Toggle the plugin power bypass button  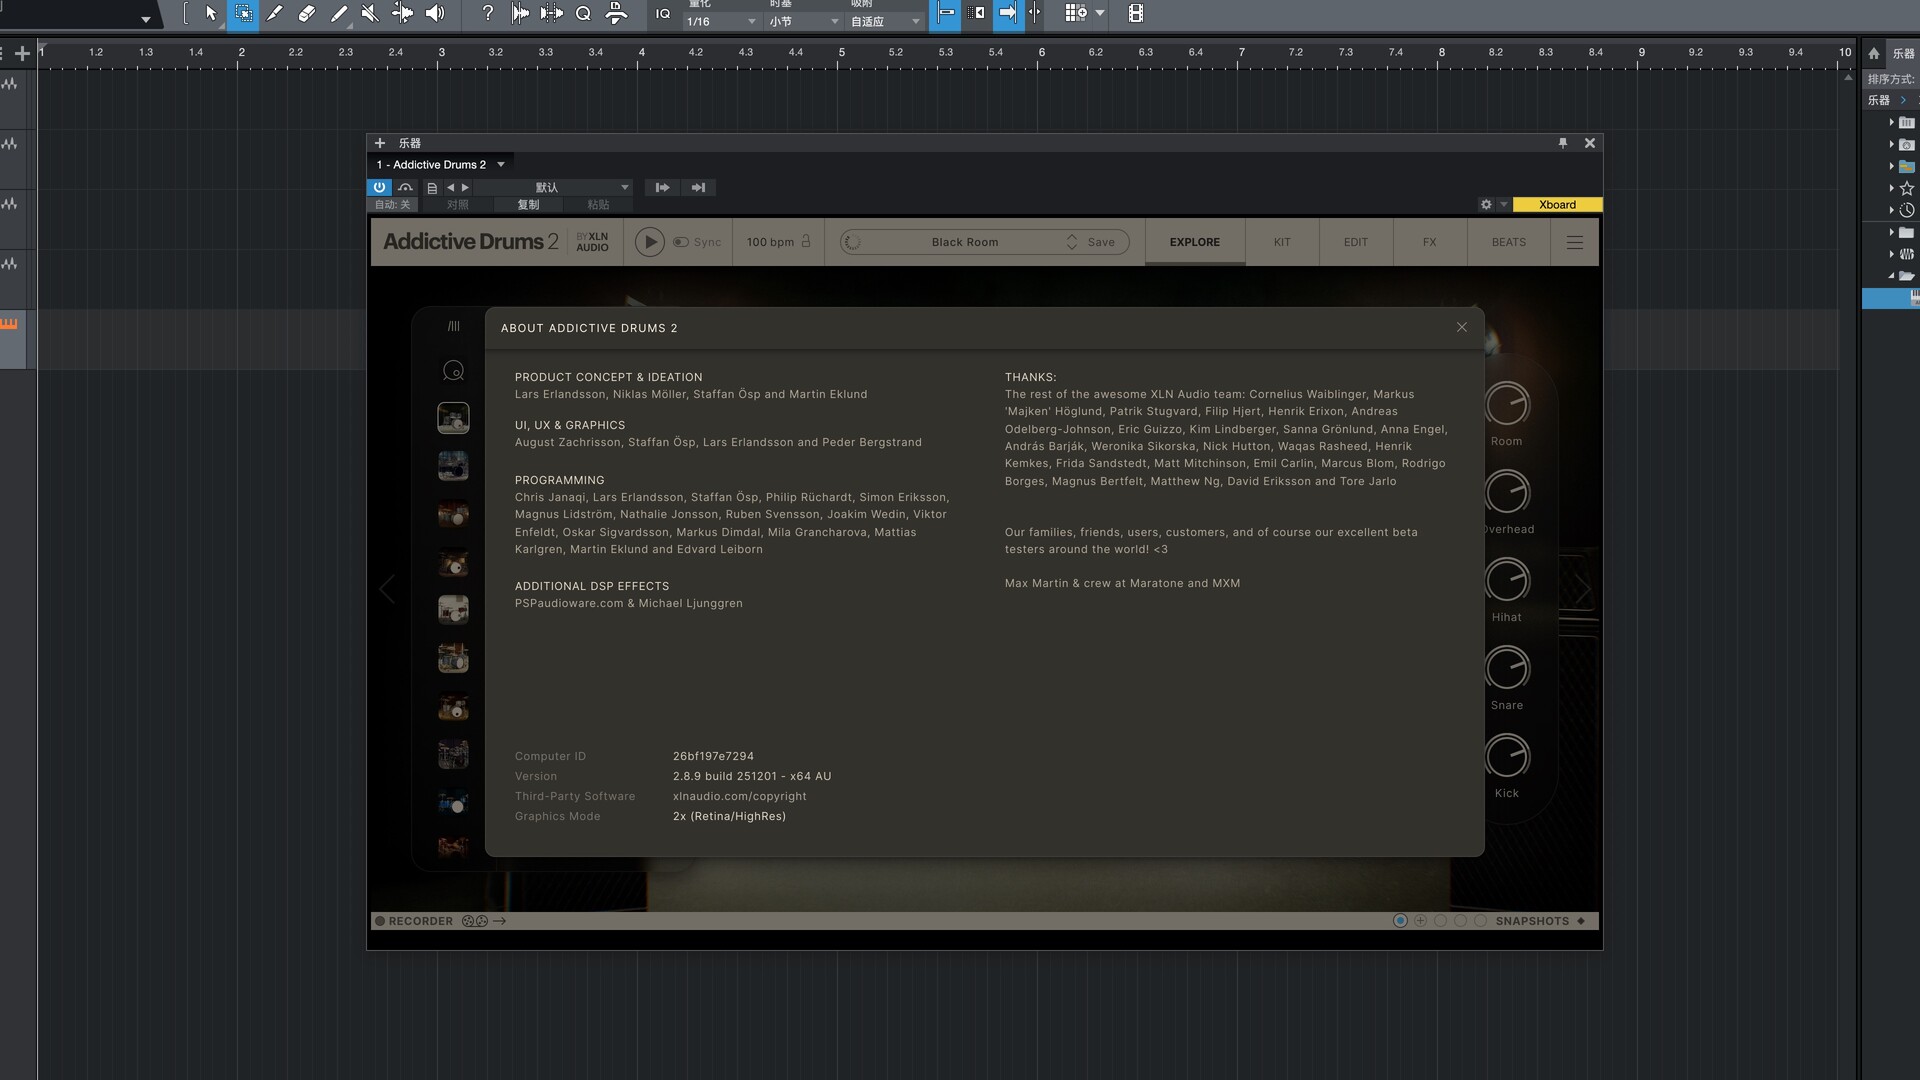click(x=379, y=187)
